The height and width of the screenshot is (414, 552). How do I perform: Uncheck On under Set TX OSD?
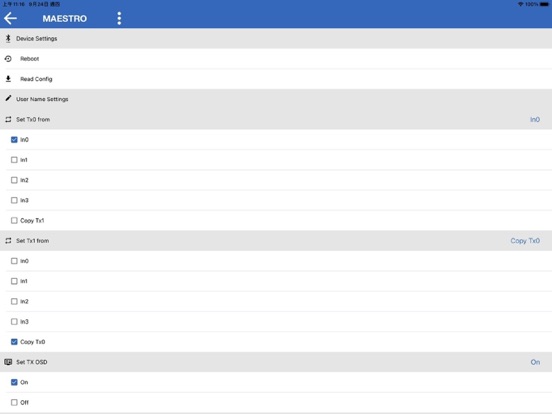tap(14, 382)
